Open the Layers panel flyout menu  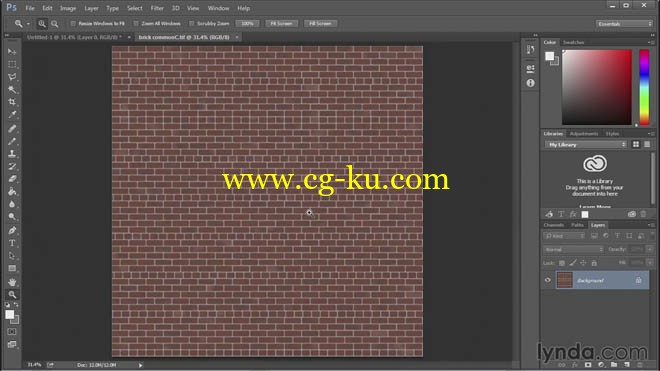pyautogui.click(x=651, y=225)
